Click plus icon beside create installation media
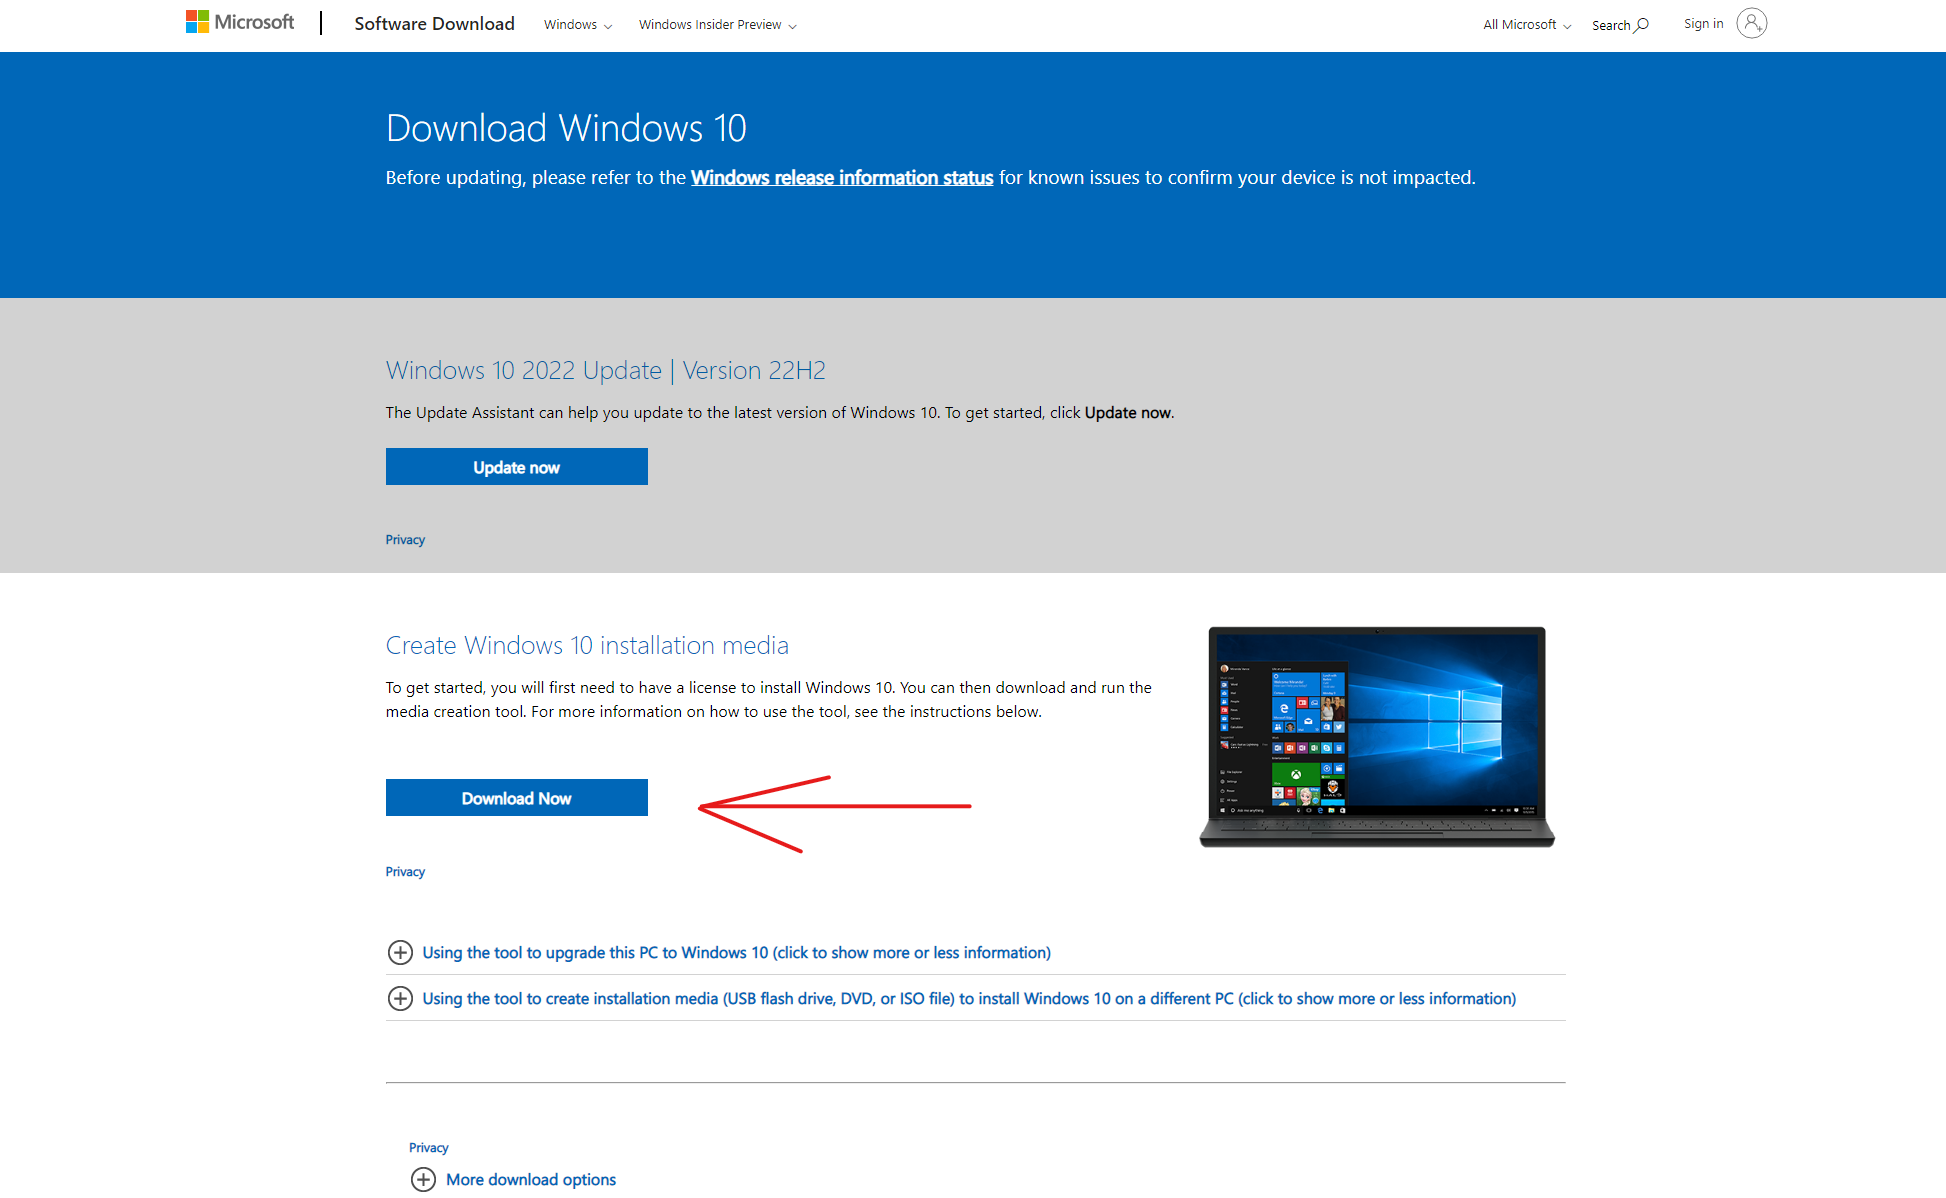The image size is (1946, 1198). [400, 998]
